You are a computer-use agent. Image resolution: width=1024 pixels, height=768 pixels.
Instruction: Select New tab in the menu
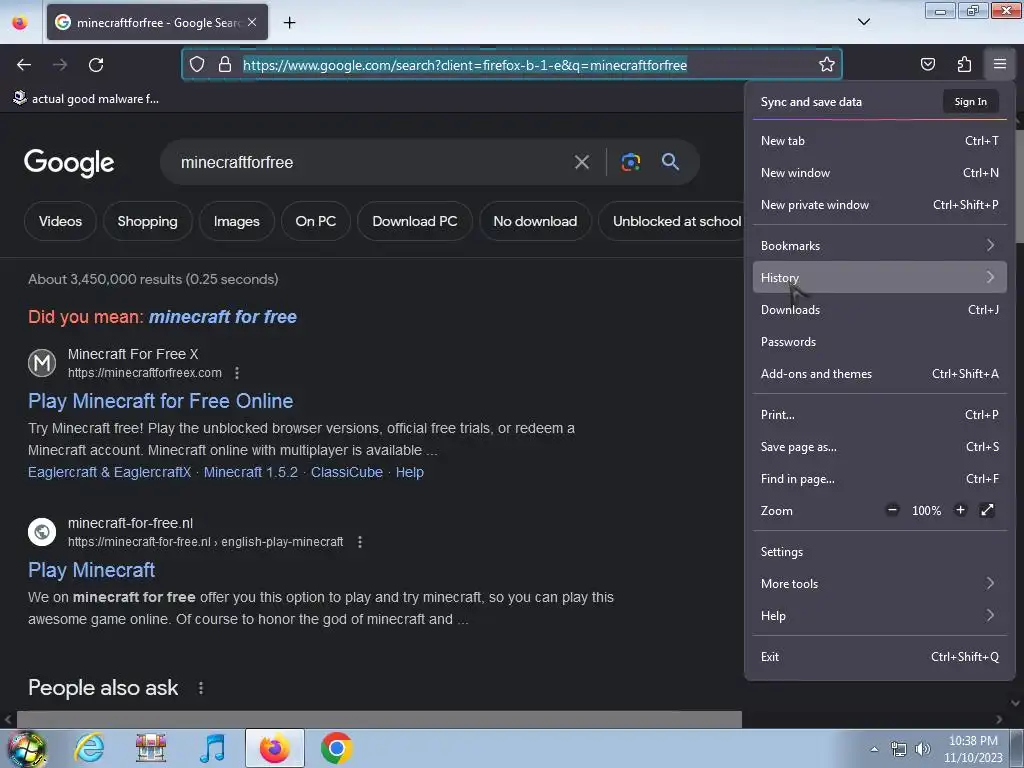coord(879,140)
